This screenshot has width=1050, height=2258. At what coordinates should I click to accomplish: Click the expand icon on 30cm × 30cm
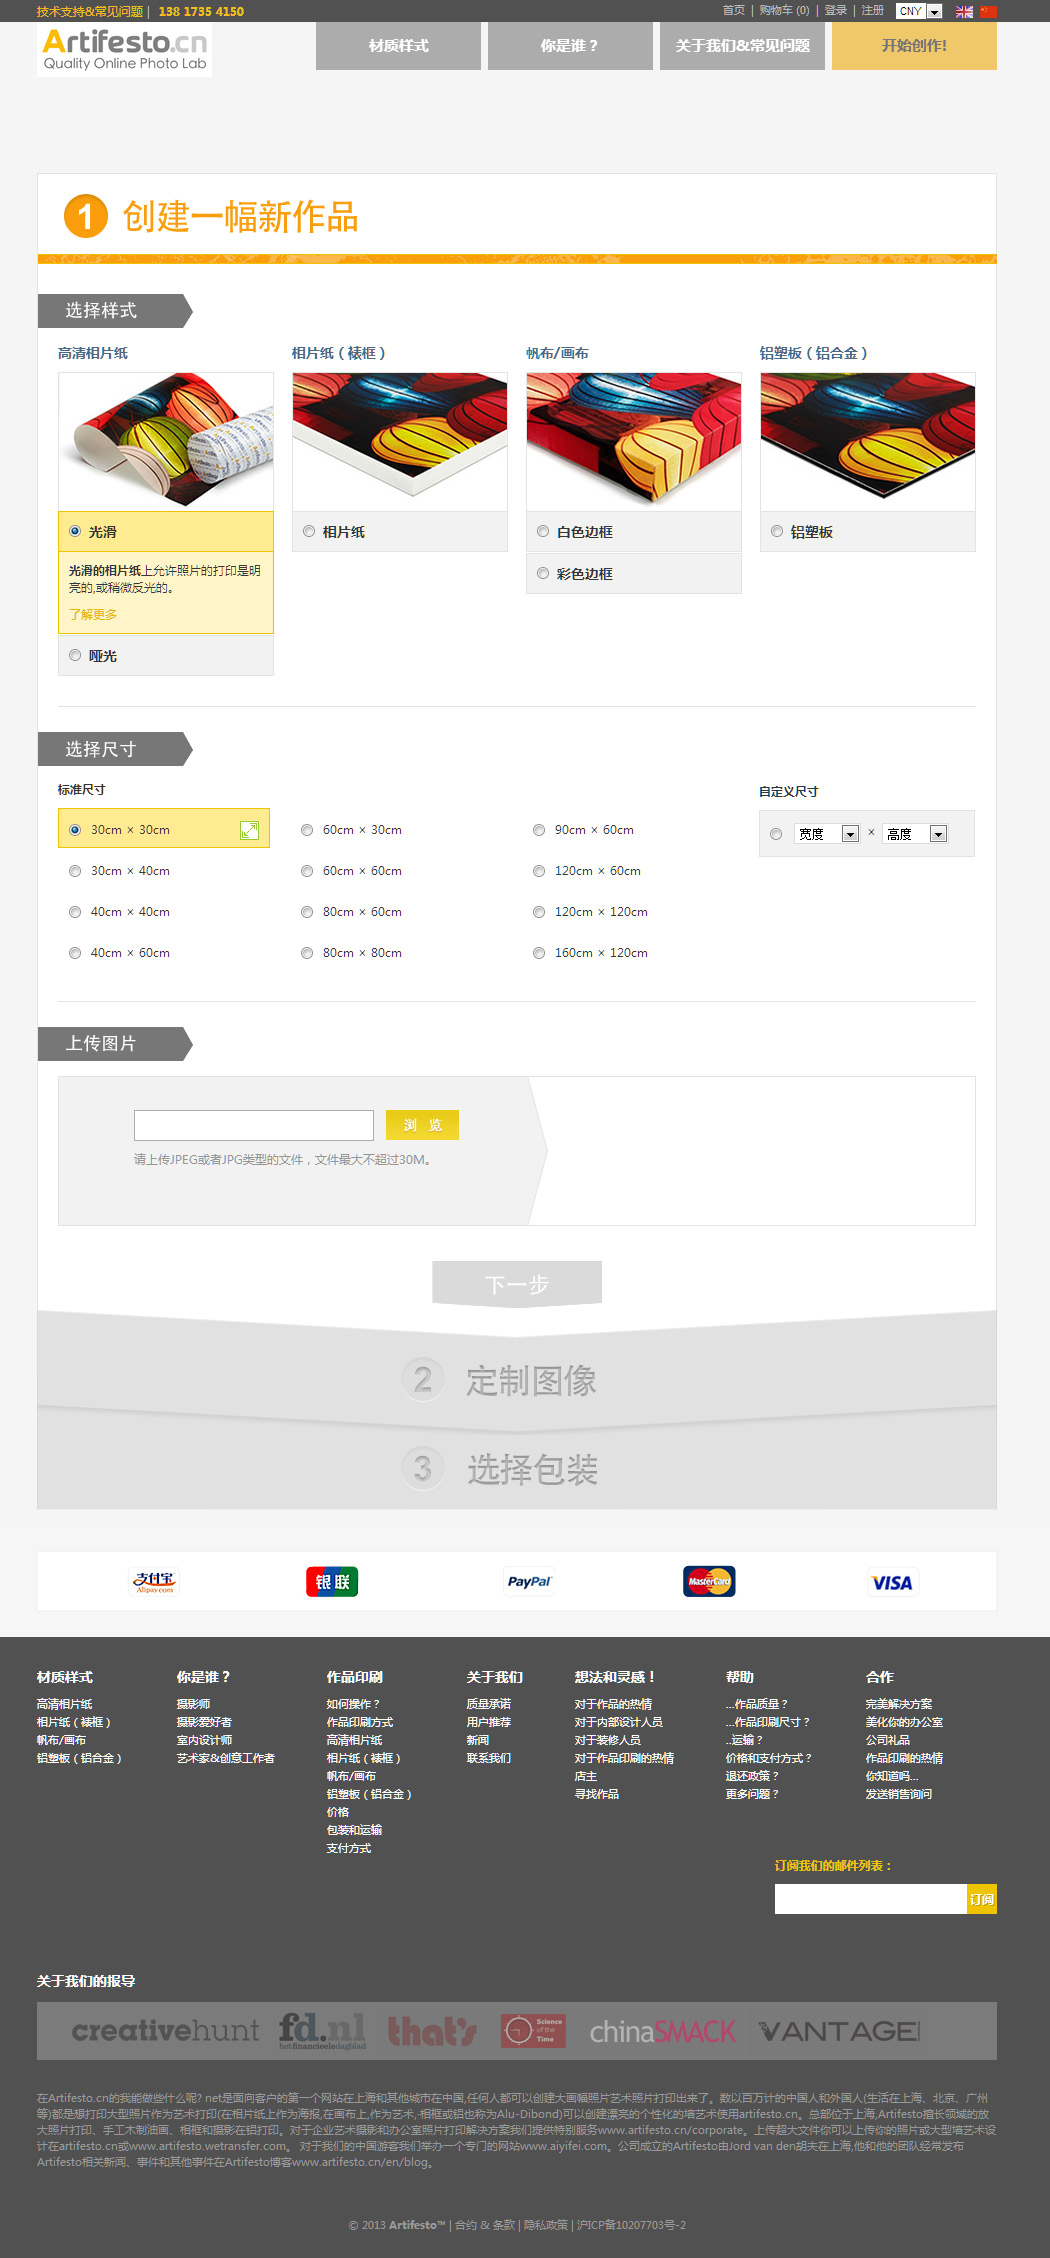(249, 830)
